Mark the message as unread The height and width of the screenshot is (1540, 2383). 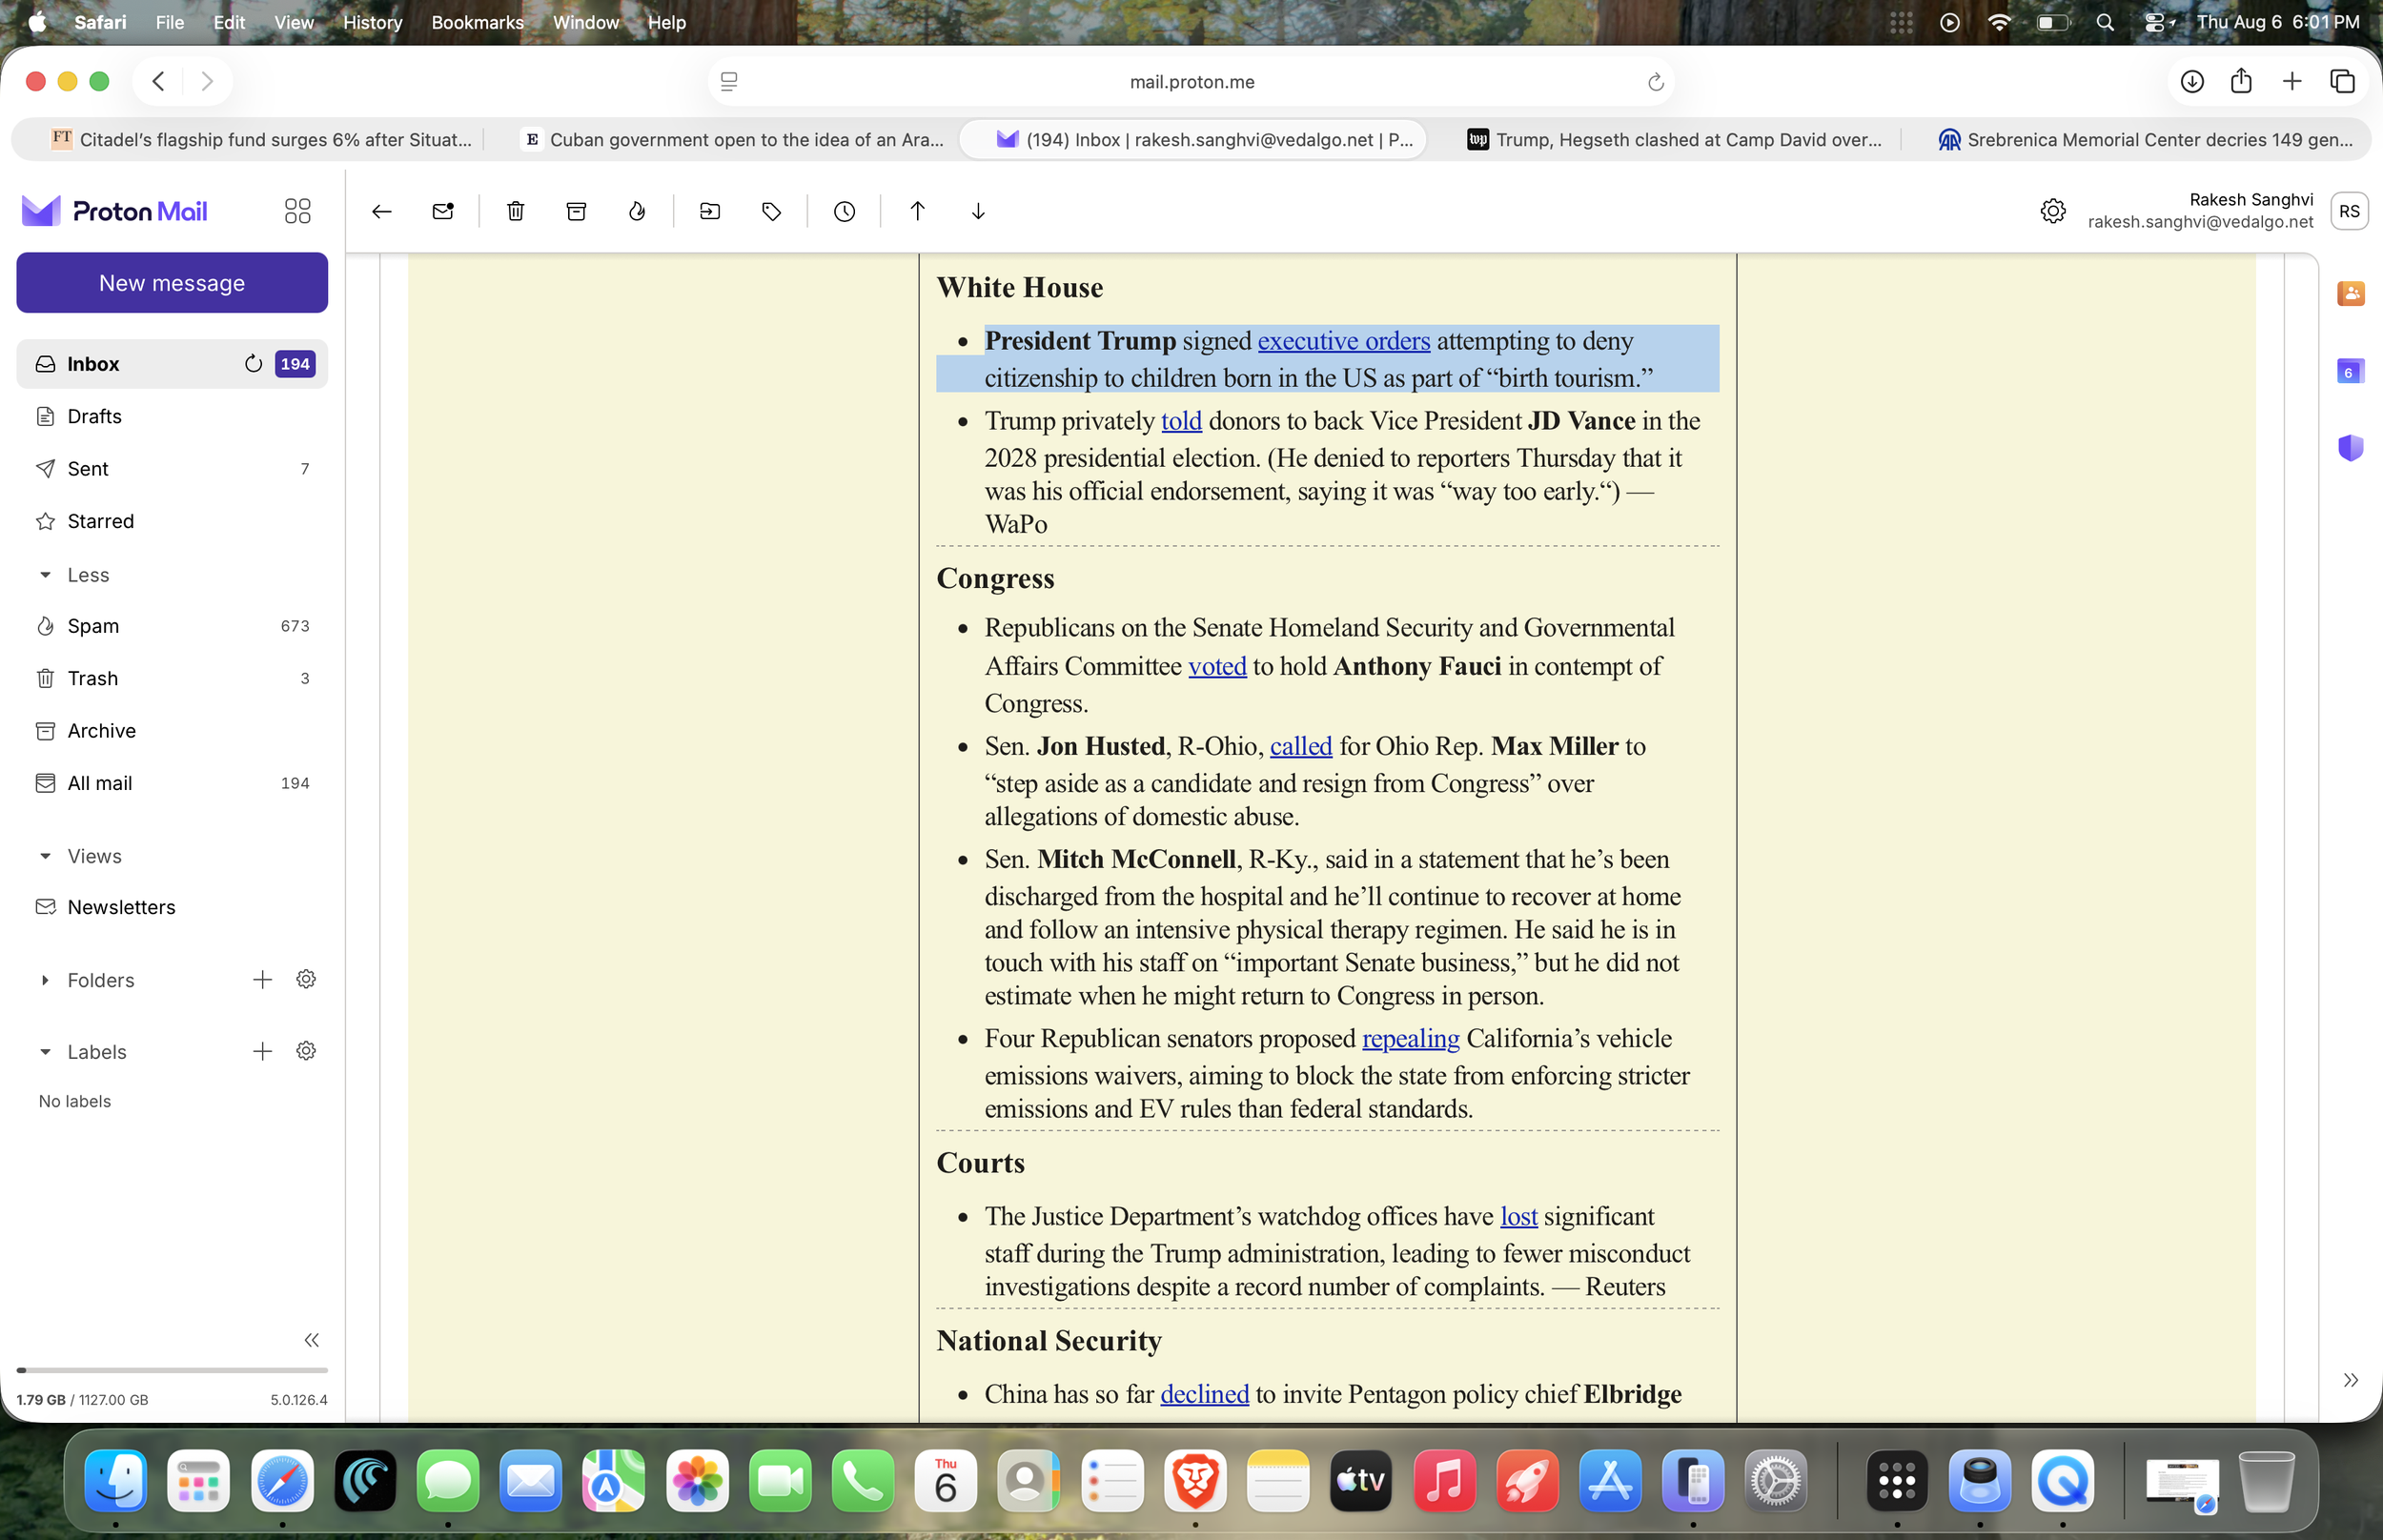pyautogui.click(x=443, y=211)
